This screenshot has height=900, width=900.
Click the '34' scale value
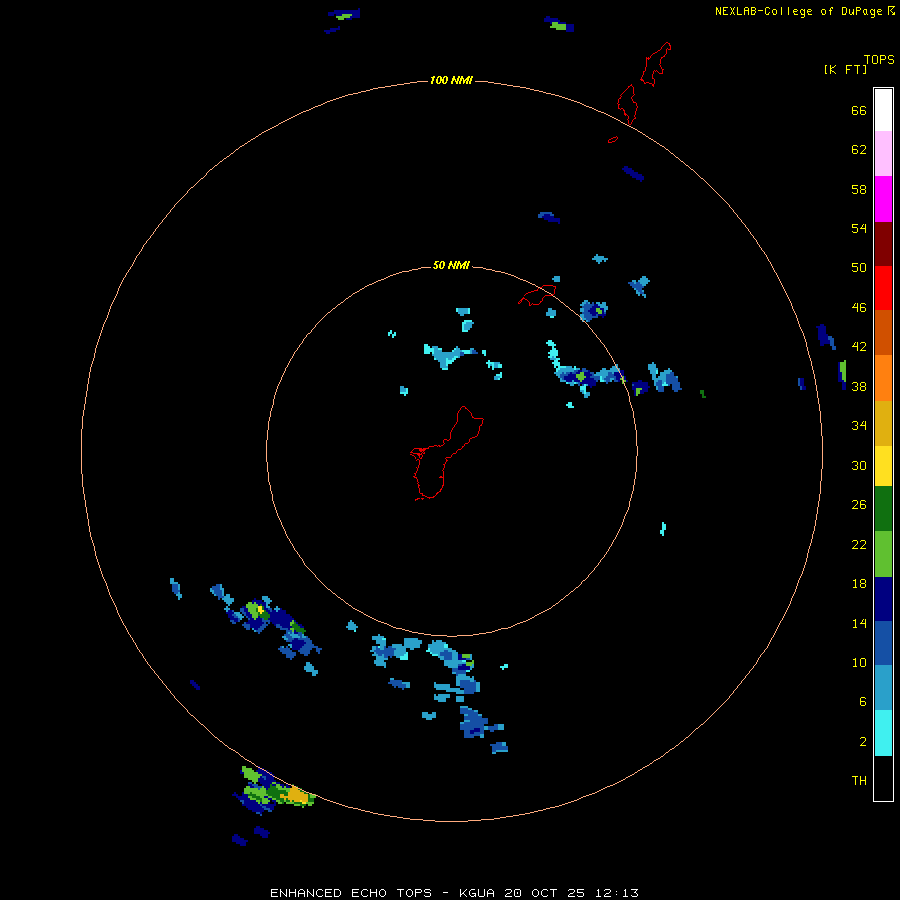(859, 426)
